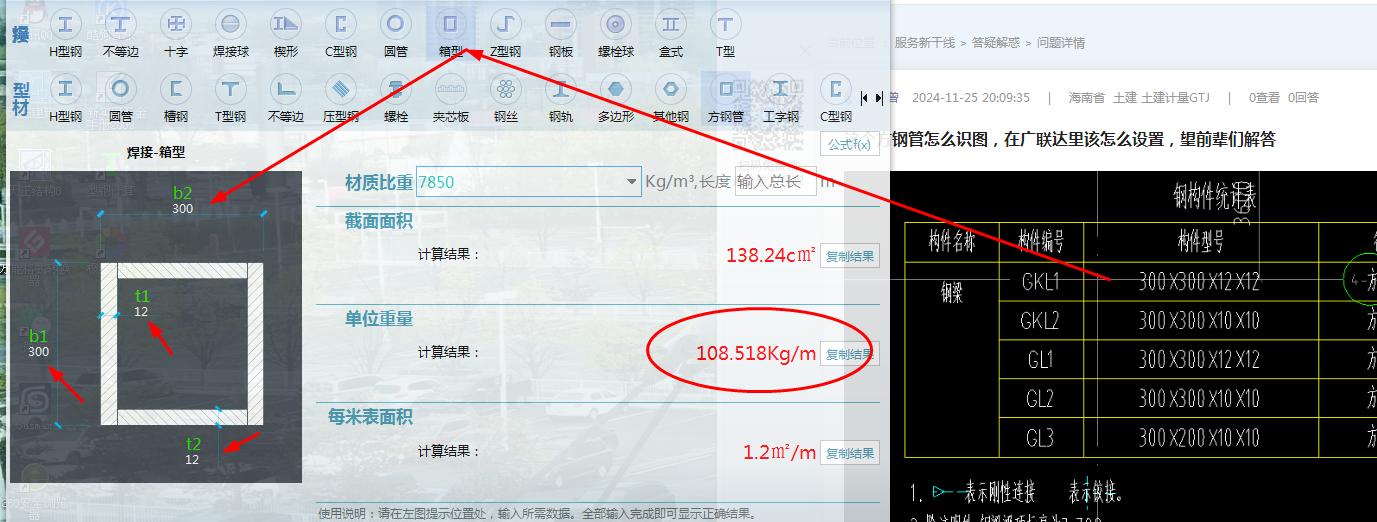This screenshot has height=522, width=1377.
Task: Page the profile icon row left
Action: click(x=865, y=98)
